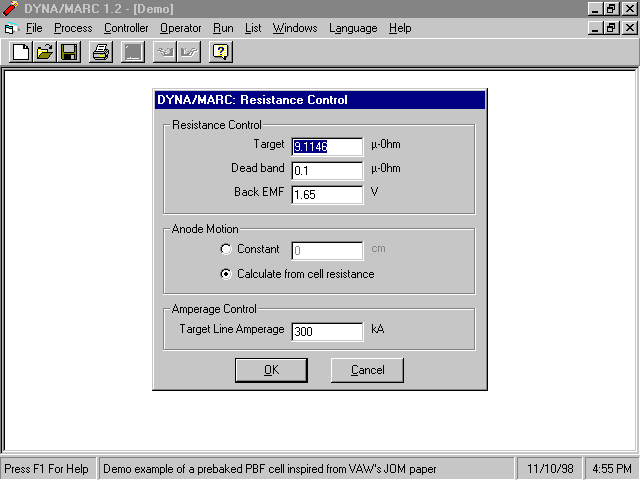Open the Operator menu
This screenshot has height=480, width=640.
pyautogui.click(x=180, y=28)
